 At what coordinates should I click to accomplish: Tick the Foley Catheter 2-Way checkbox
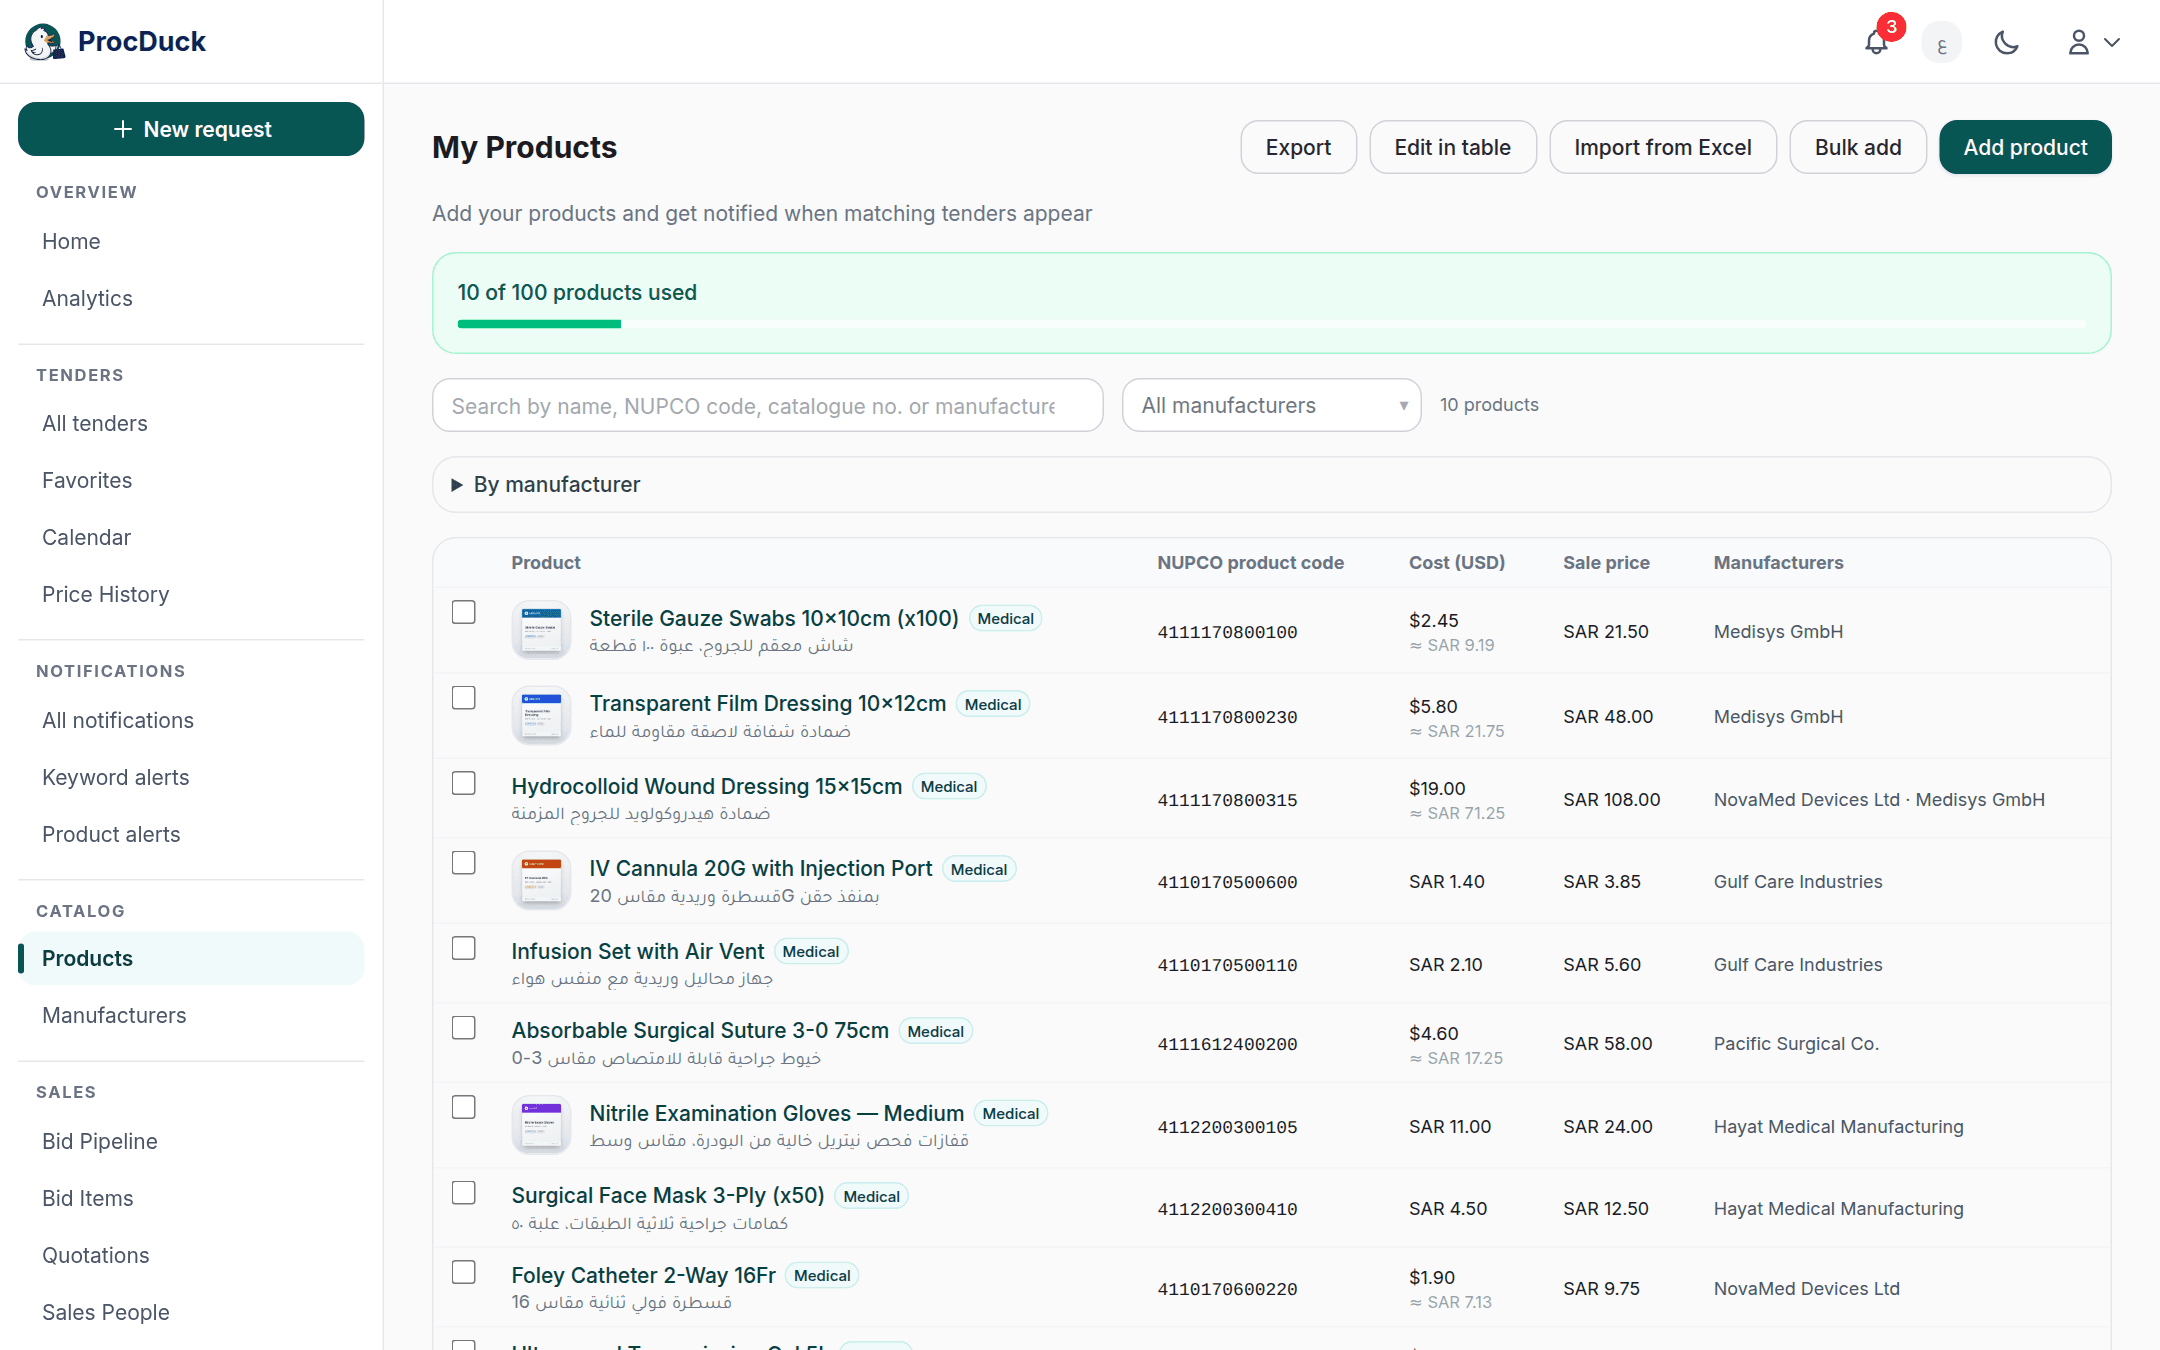pos(463,1272)
